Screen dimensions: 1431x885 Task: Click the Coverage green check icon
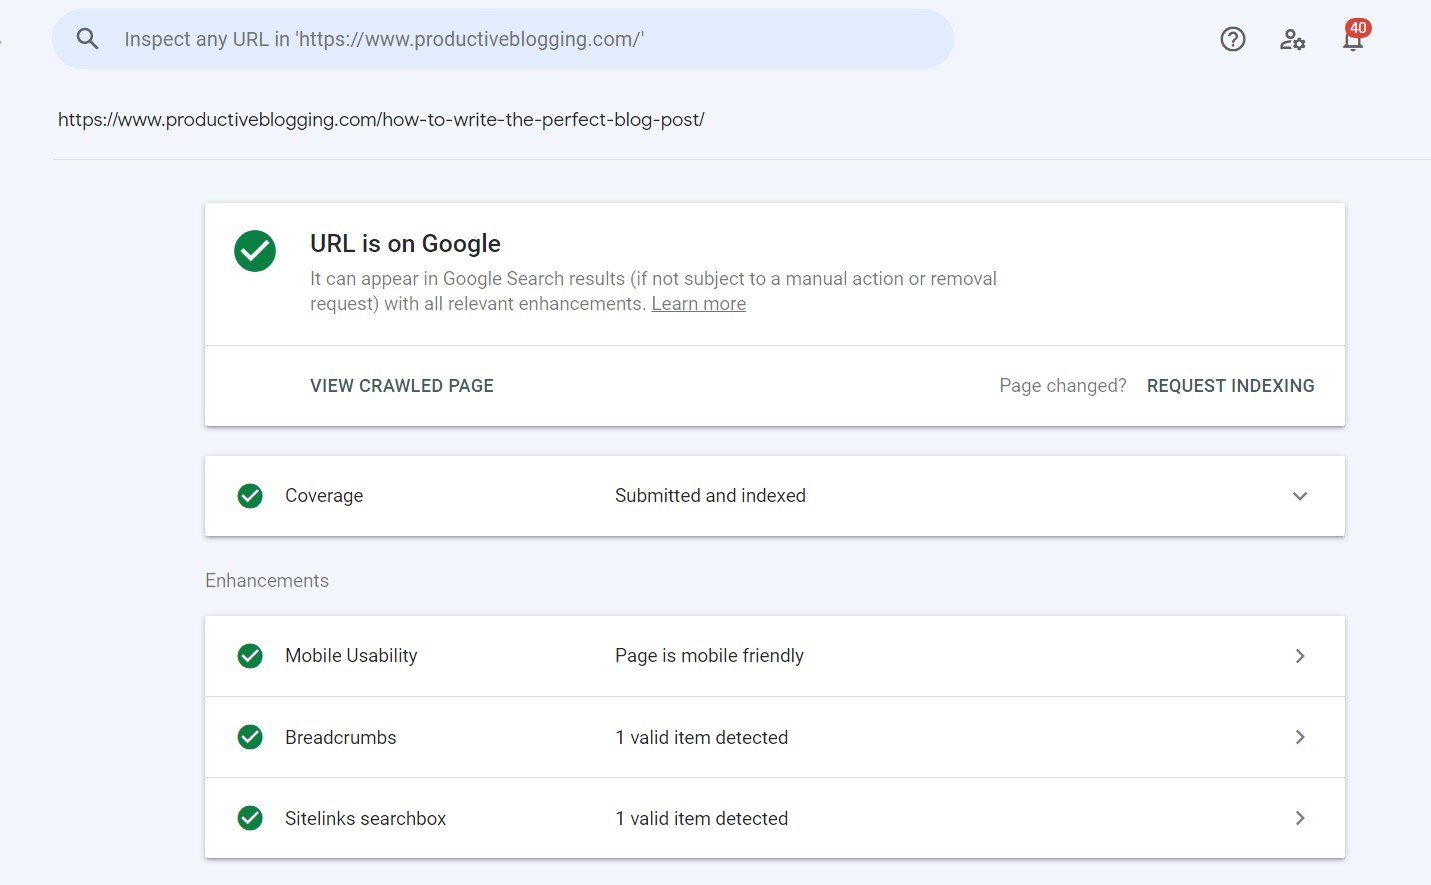coord(249,496)
